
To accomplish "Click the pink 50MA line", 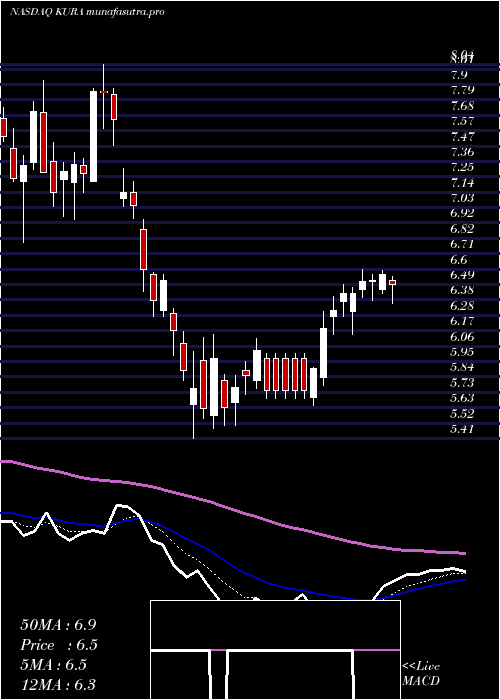I will 232,507.
